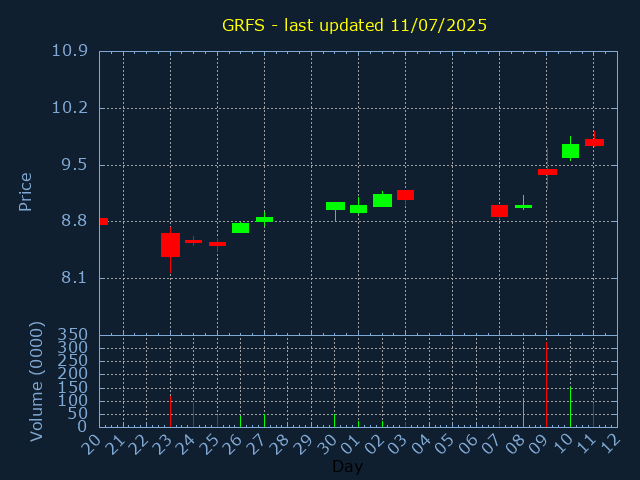Click the tall red volume bar for day 09
Image resolution: width=640 pixels, height=480 pixels.
click(x=547, y=384)
